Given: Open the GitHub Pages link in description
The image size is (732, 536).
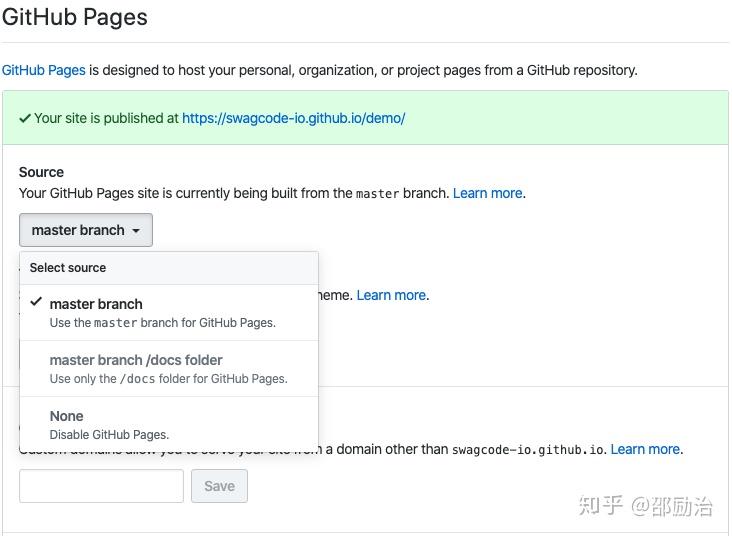Looking at the screenshot, I should pyautogui.click(x=44, y=70).
